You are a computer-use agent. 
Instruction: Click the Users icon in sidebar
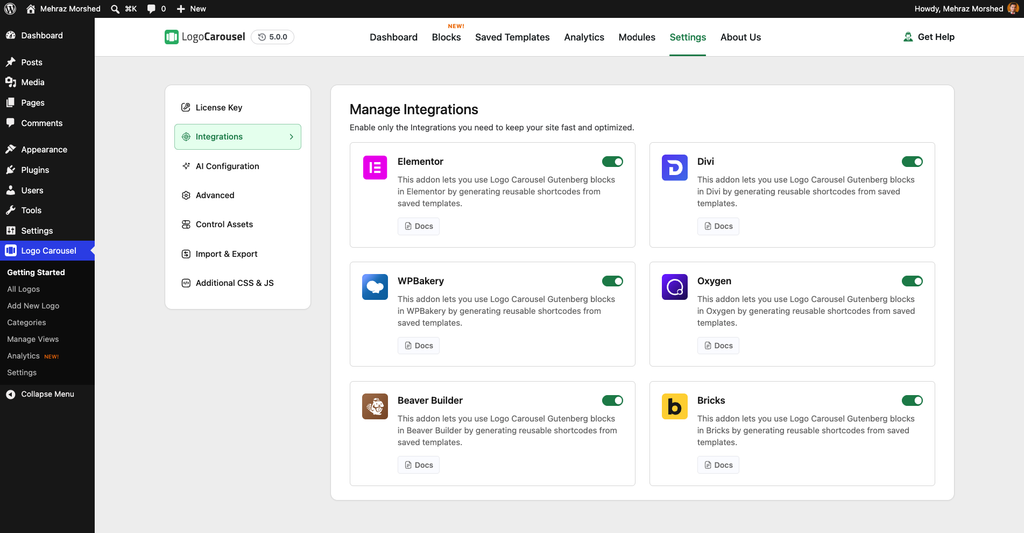10,190
